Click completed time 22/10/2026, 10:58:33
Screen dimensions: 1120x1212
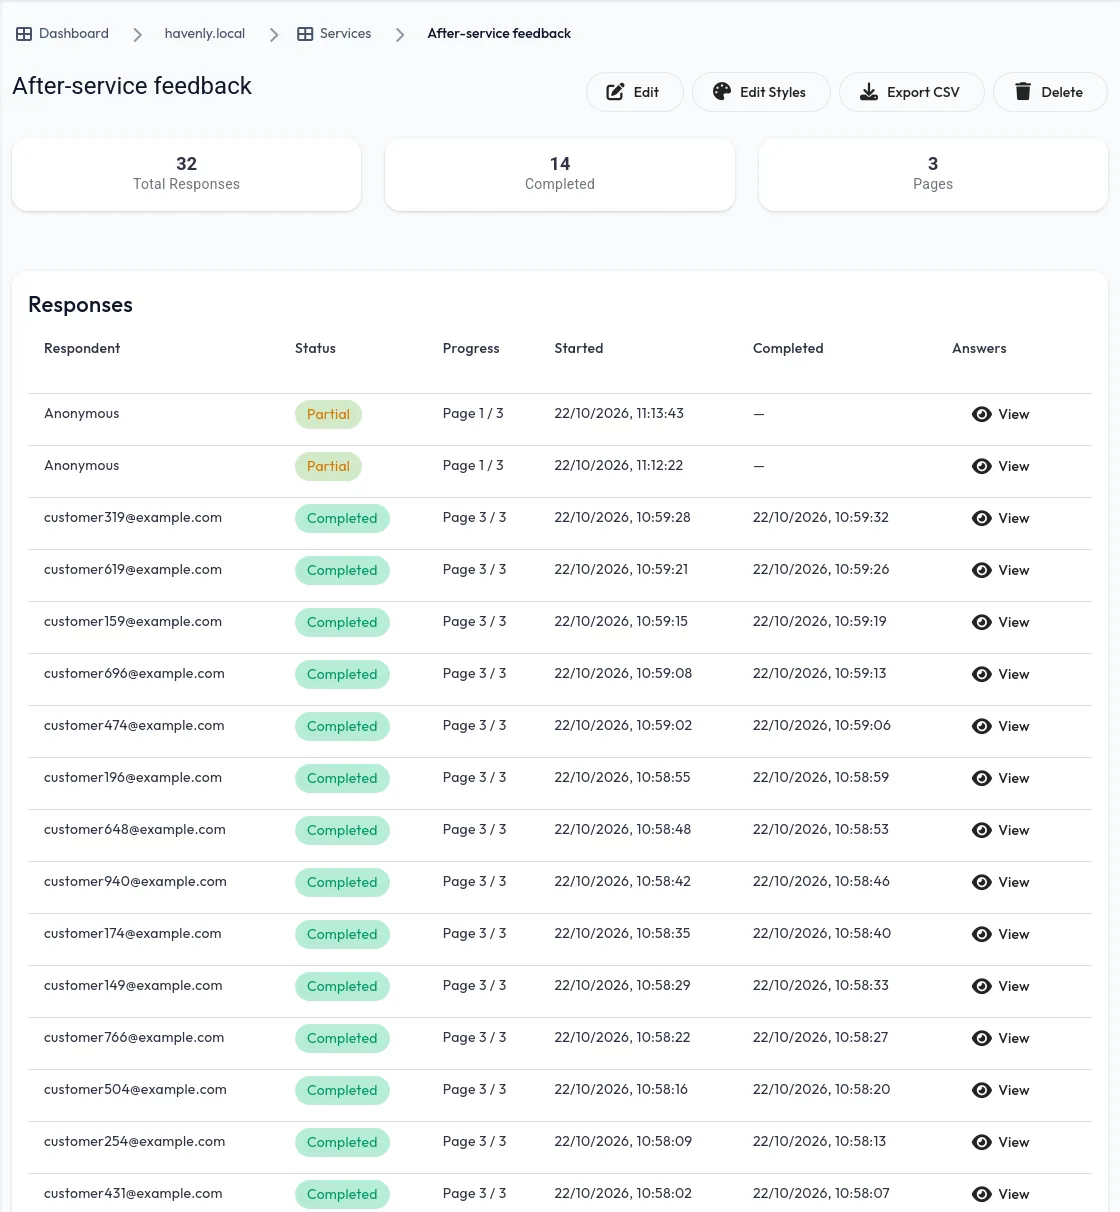[821, 986]
